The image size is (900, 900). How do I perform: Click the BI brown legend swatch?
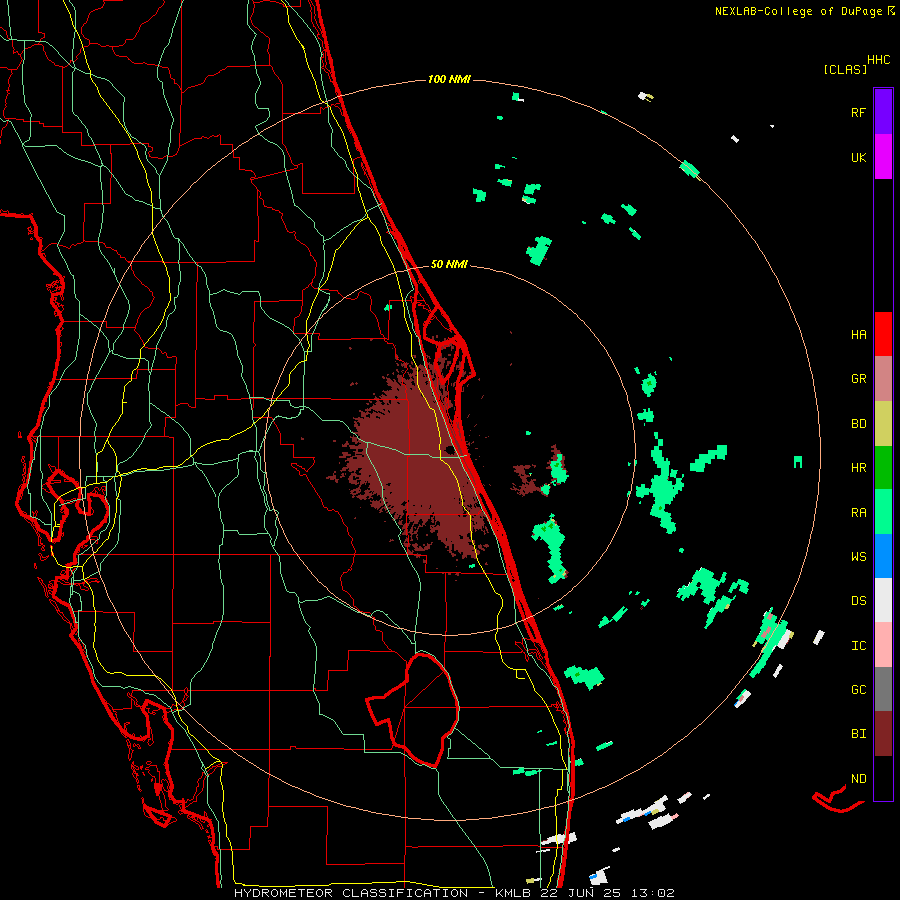[883, 734]
